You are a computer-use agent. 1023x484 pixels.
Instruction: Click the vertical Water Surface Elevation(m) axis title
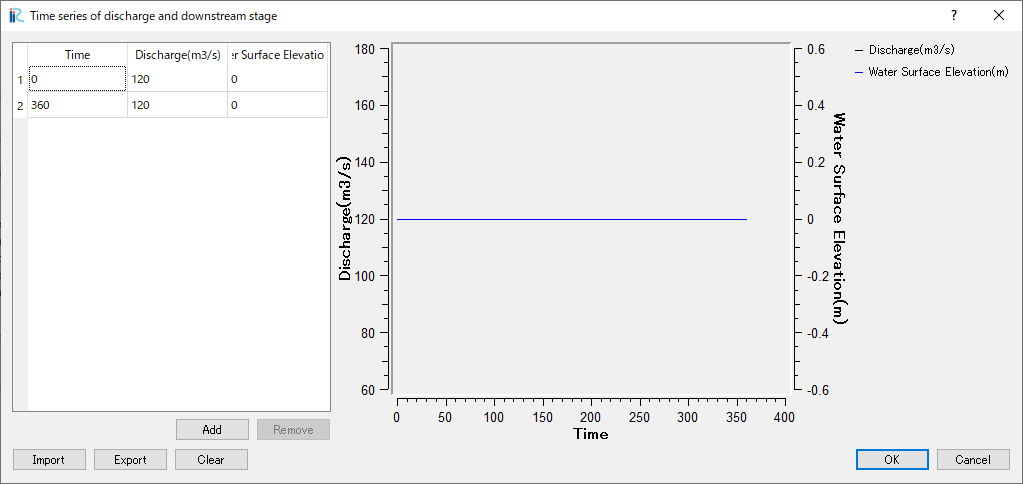(840, 219)
